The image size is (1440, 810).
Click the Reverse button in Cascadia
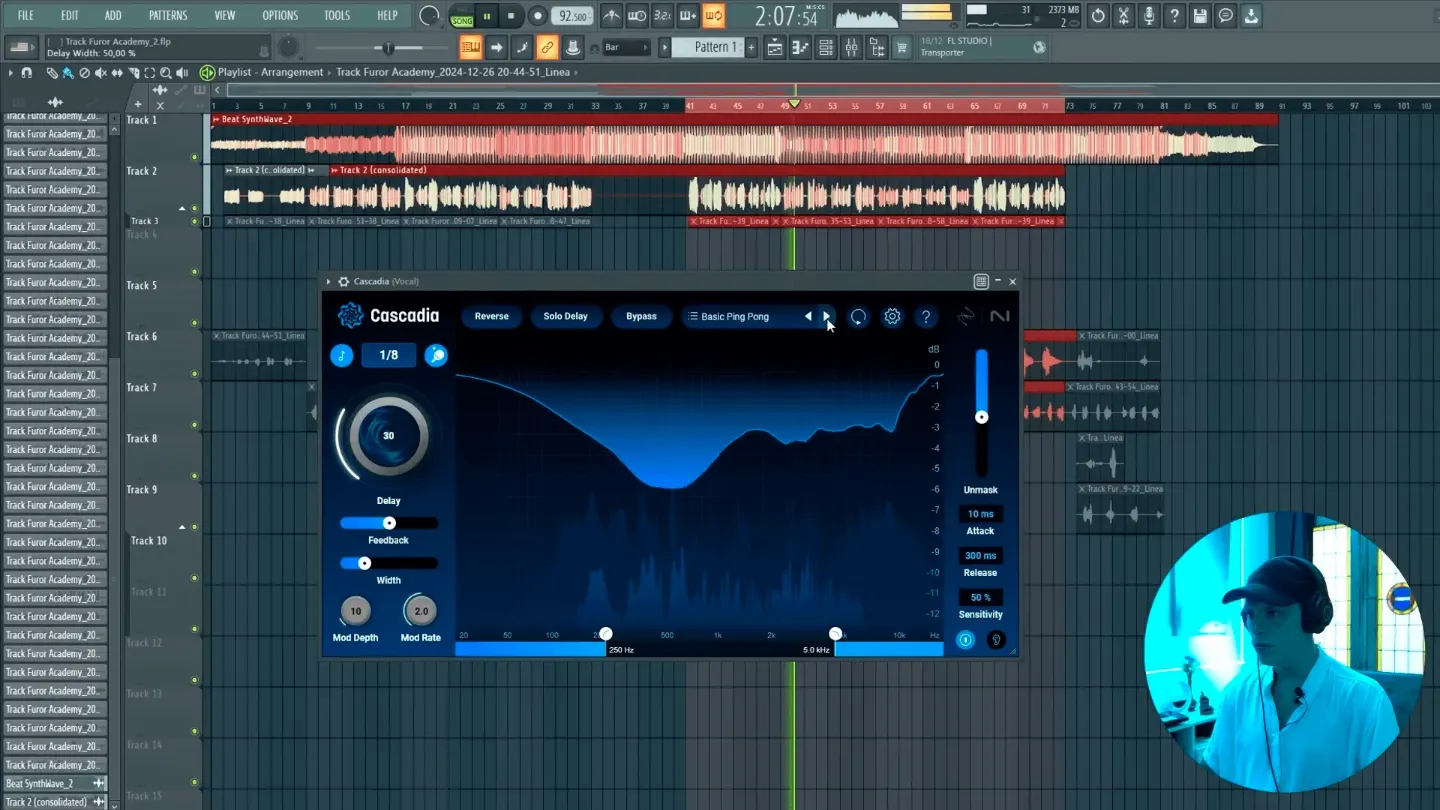pyautogui.click(x=491, y=316)
